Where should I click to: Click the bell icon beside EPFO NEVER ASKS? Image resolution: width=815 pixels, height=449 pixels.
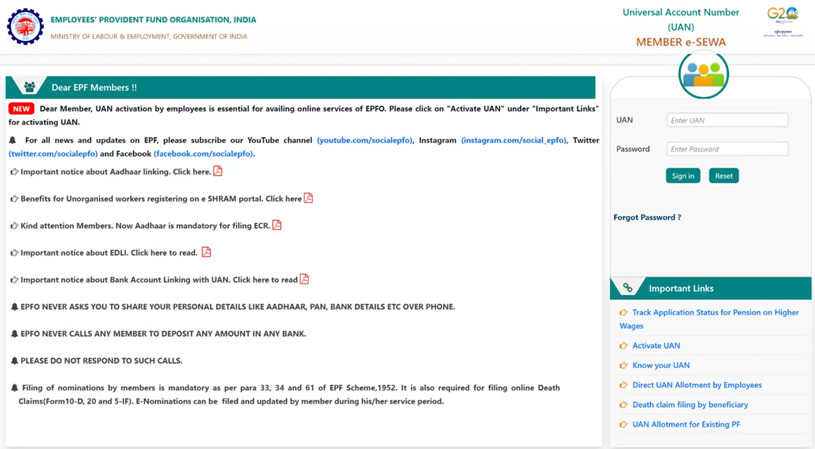(x=15, y=307)
